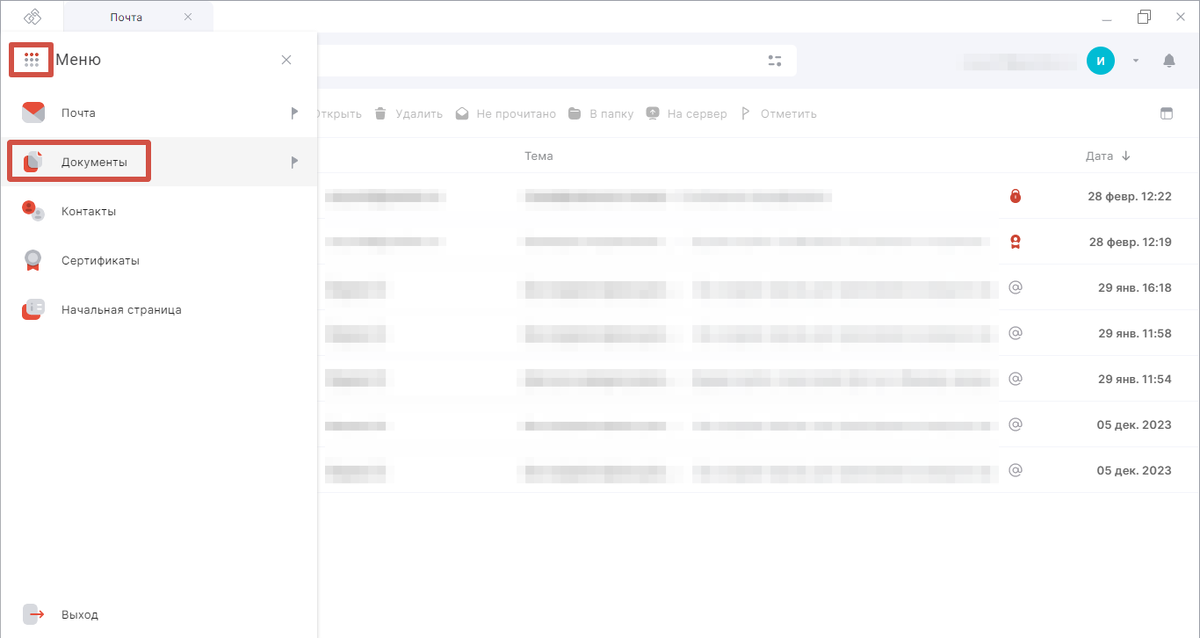Click the @ icon on 29 янв. 11:54 message
The image size is (1200, 638).
coord(1015,379)
